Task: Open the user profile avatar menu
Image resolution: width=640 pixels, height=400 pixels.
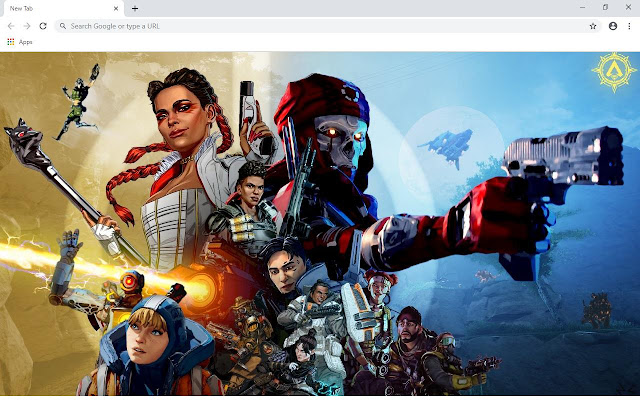Action: tap(613, 26)
